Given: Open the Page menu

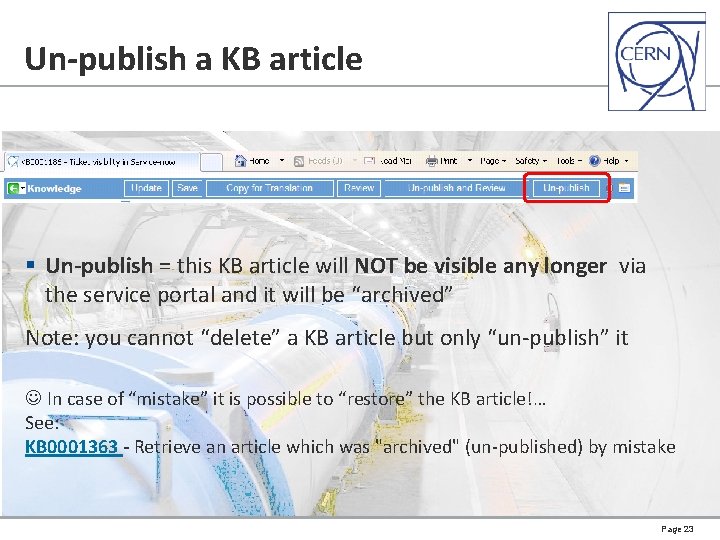Looking at the screenshot, I should point(493,161).
